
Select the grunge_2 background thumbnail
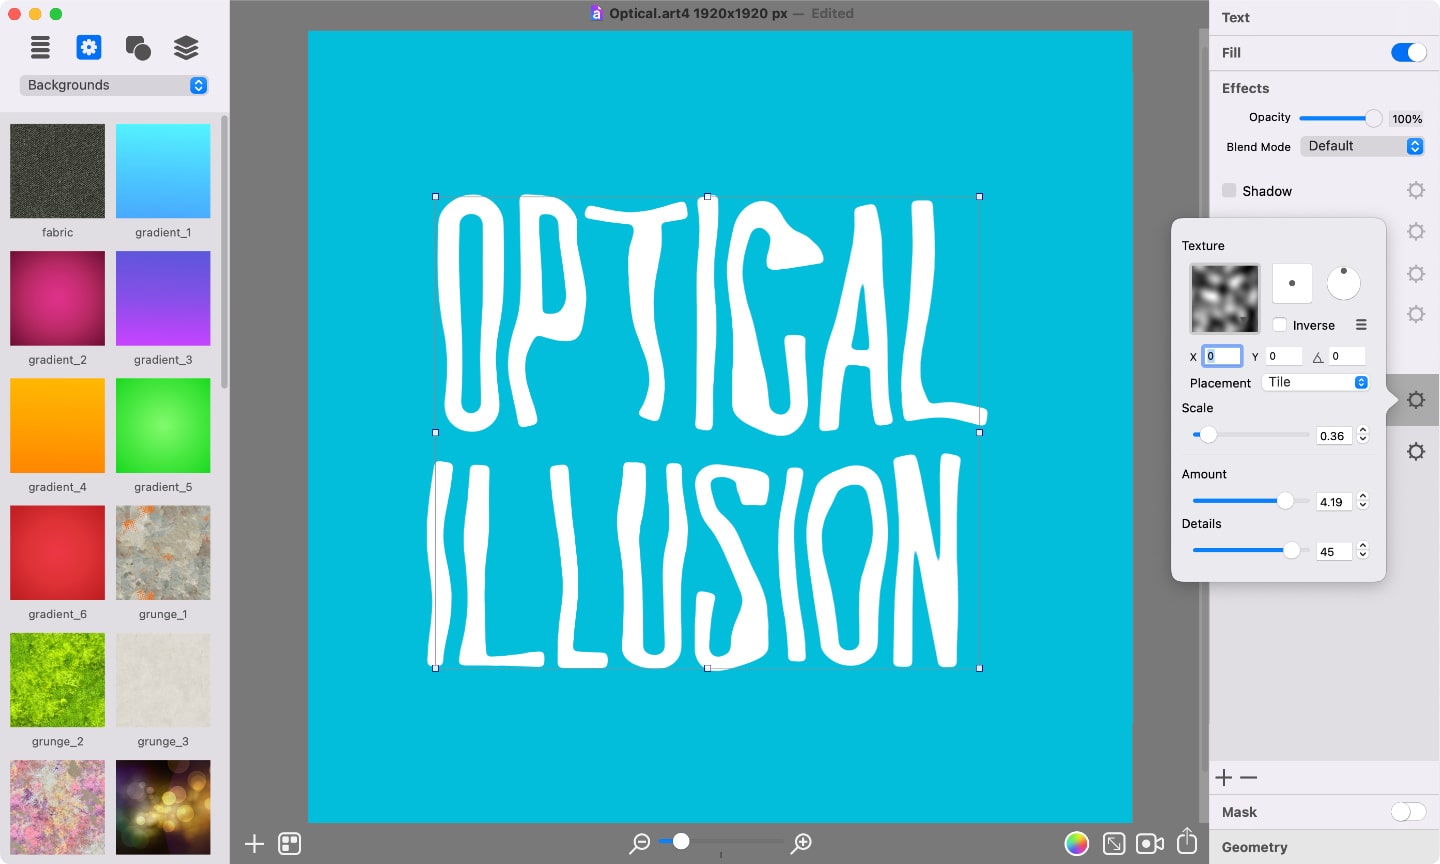57,680
